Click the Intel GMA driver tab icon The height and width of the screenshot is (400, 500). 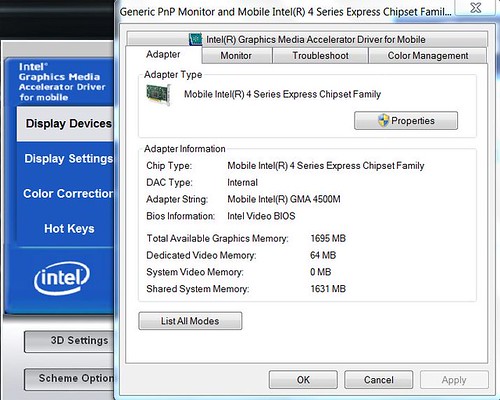tap(195, 39)
